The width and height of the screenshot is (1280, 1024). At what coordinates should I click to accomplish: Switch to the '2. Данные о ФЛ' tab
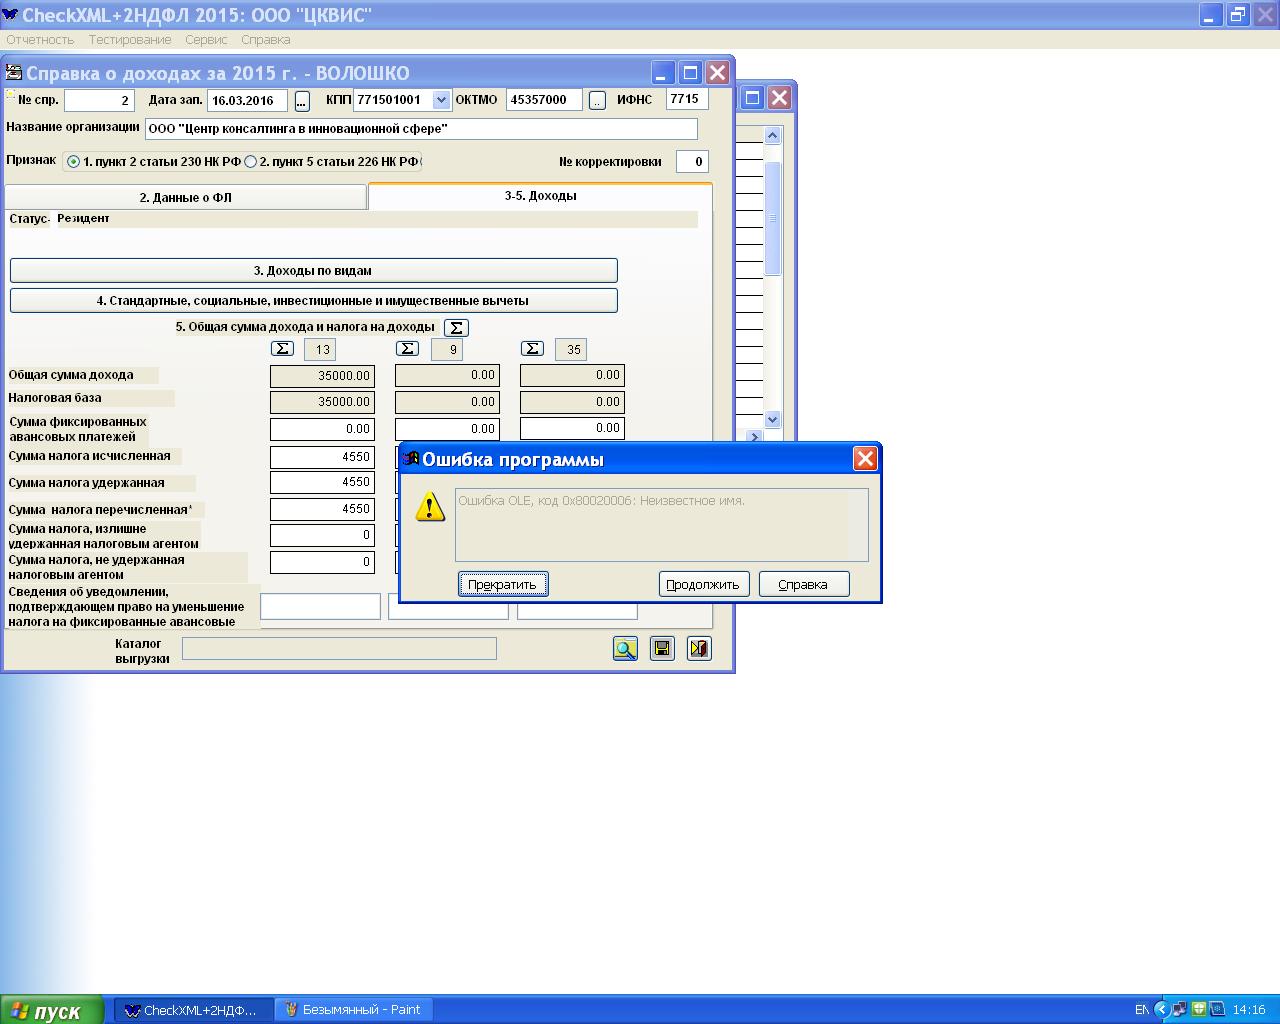(185, 198)
